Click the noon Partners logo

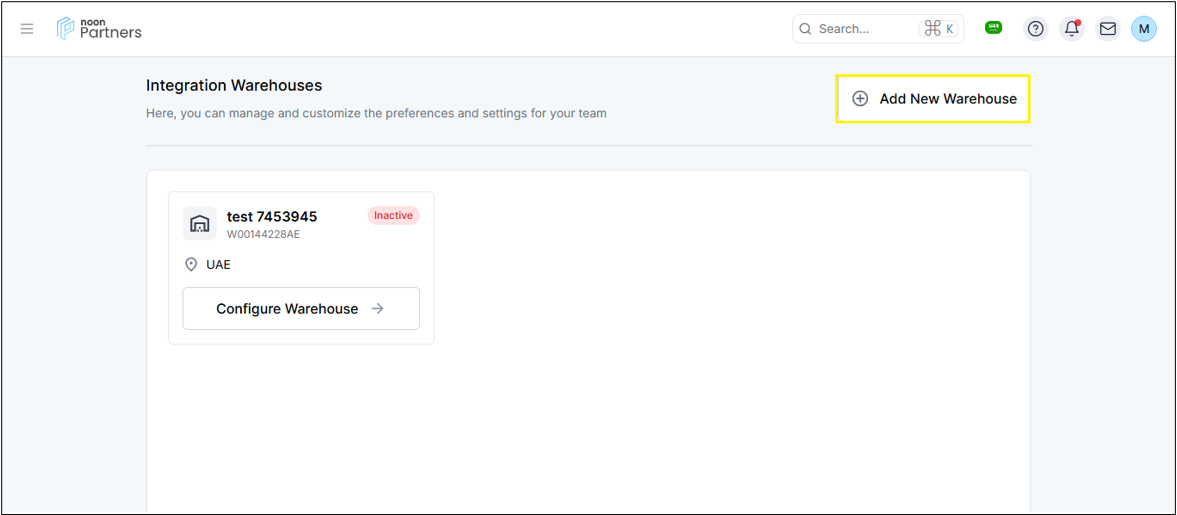[x=99, y=28]
